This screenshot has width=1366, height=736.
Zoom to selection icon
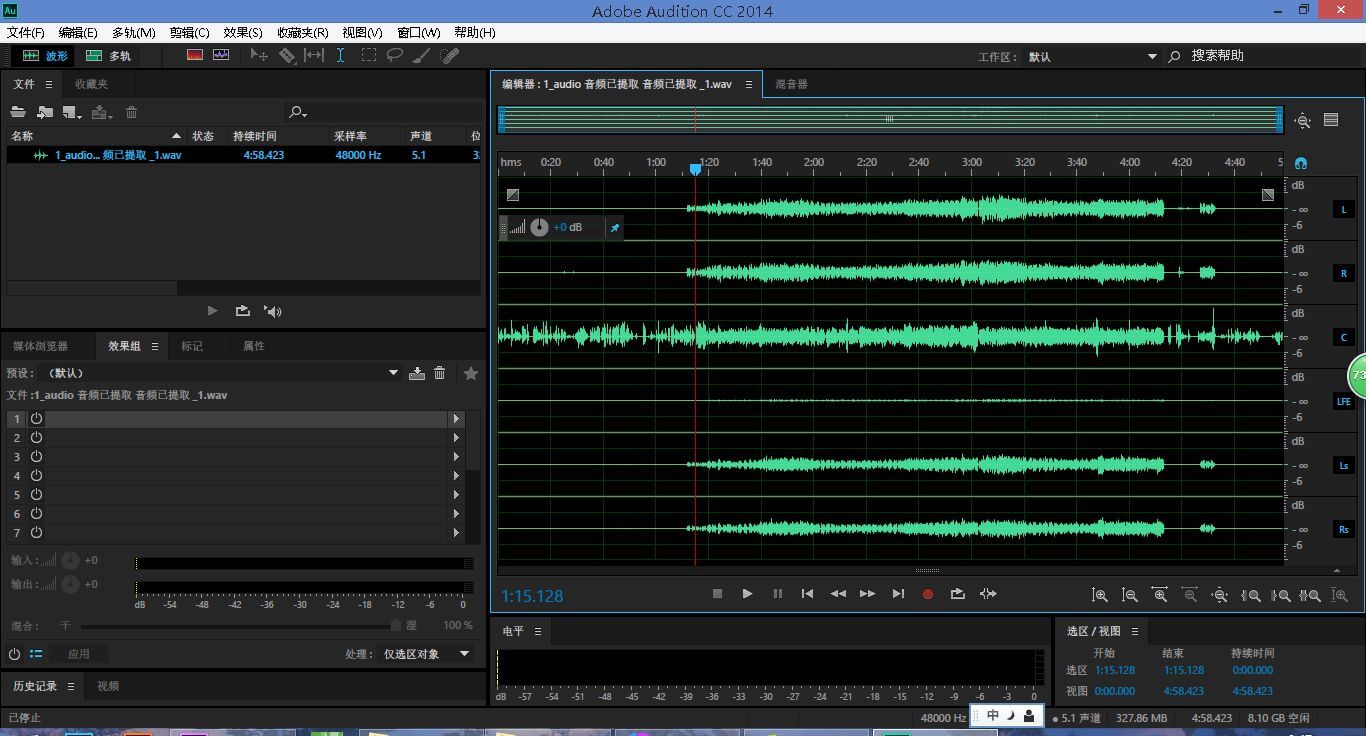point(1310,595)
